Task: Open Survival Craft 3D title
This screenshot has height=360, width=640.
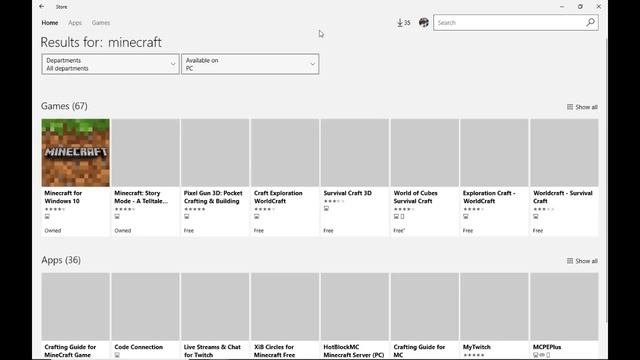Action: [x=348, y=193]
